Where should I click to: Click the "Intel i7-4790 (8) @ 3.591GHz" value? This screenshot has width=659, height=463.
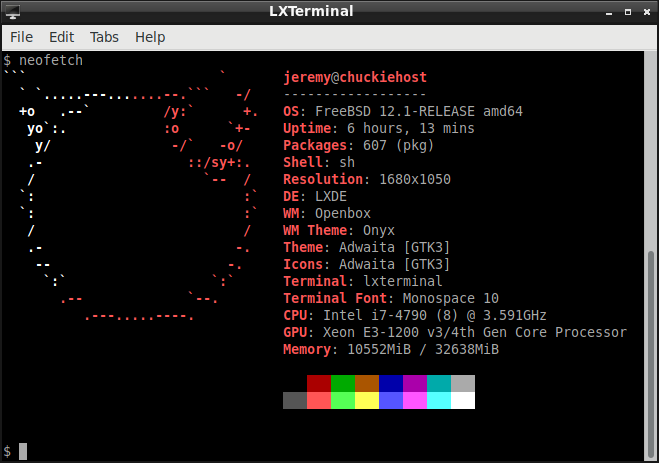point(435,316)
